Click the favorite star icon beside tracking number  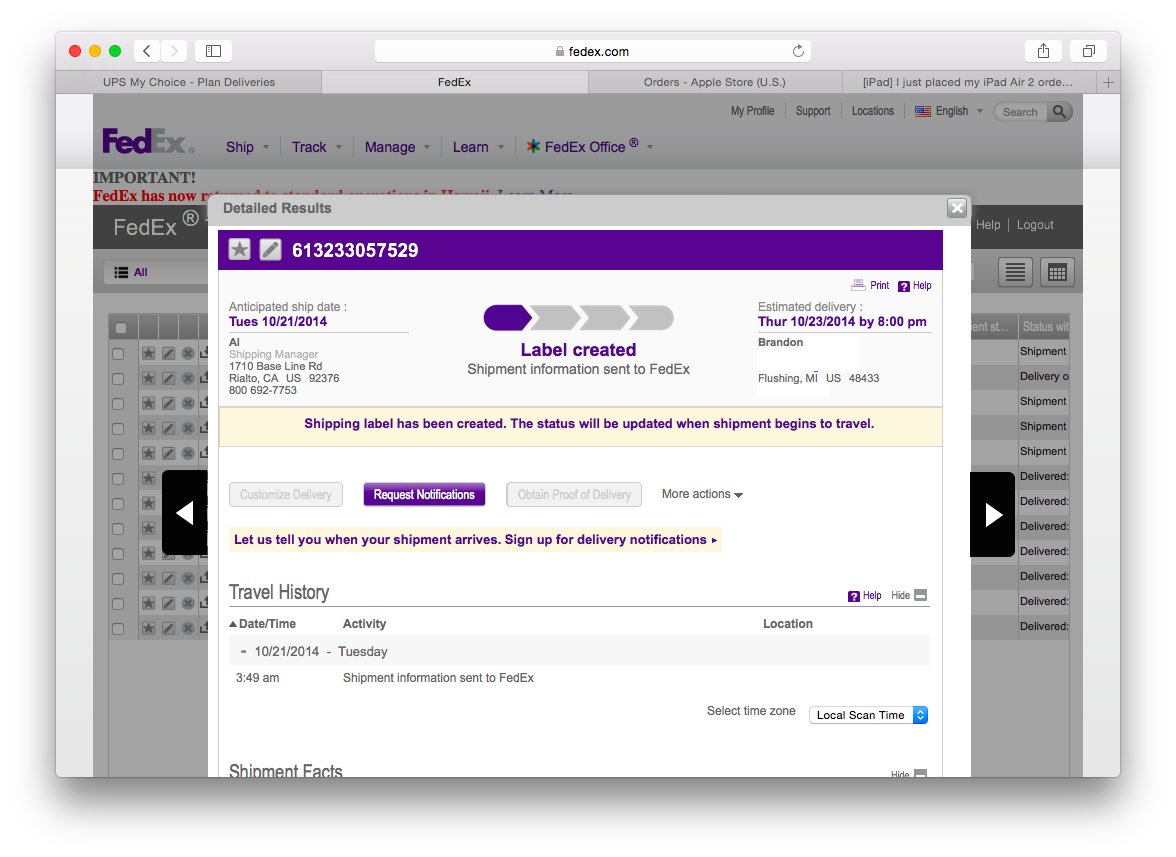click(x=239, y=249)
